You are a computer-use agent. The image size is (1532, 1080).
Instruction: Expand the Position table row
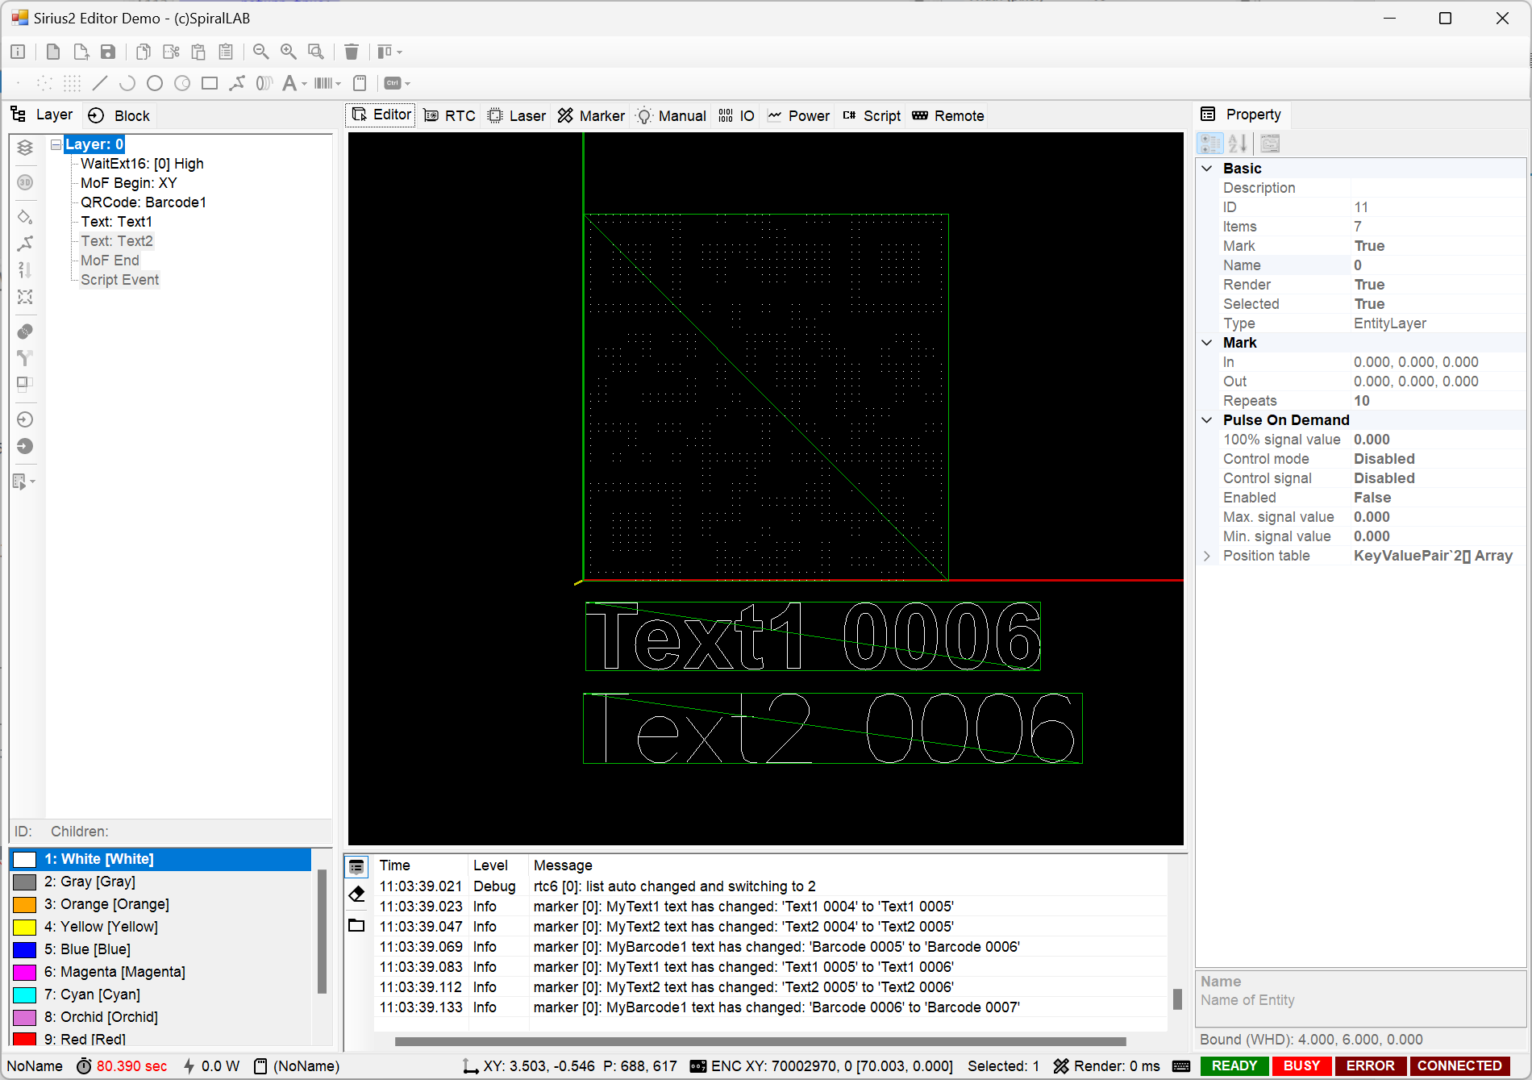click(1207, 556)
